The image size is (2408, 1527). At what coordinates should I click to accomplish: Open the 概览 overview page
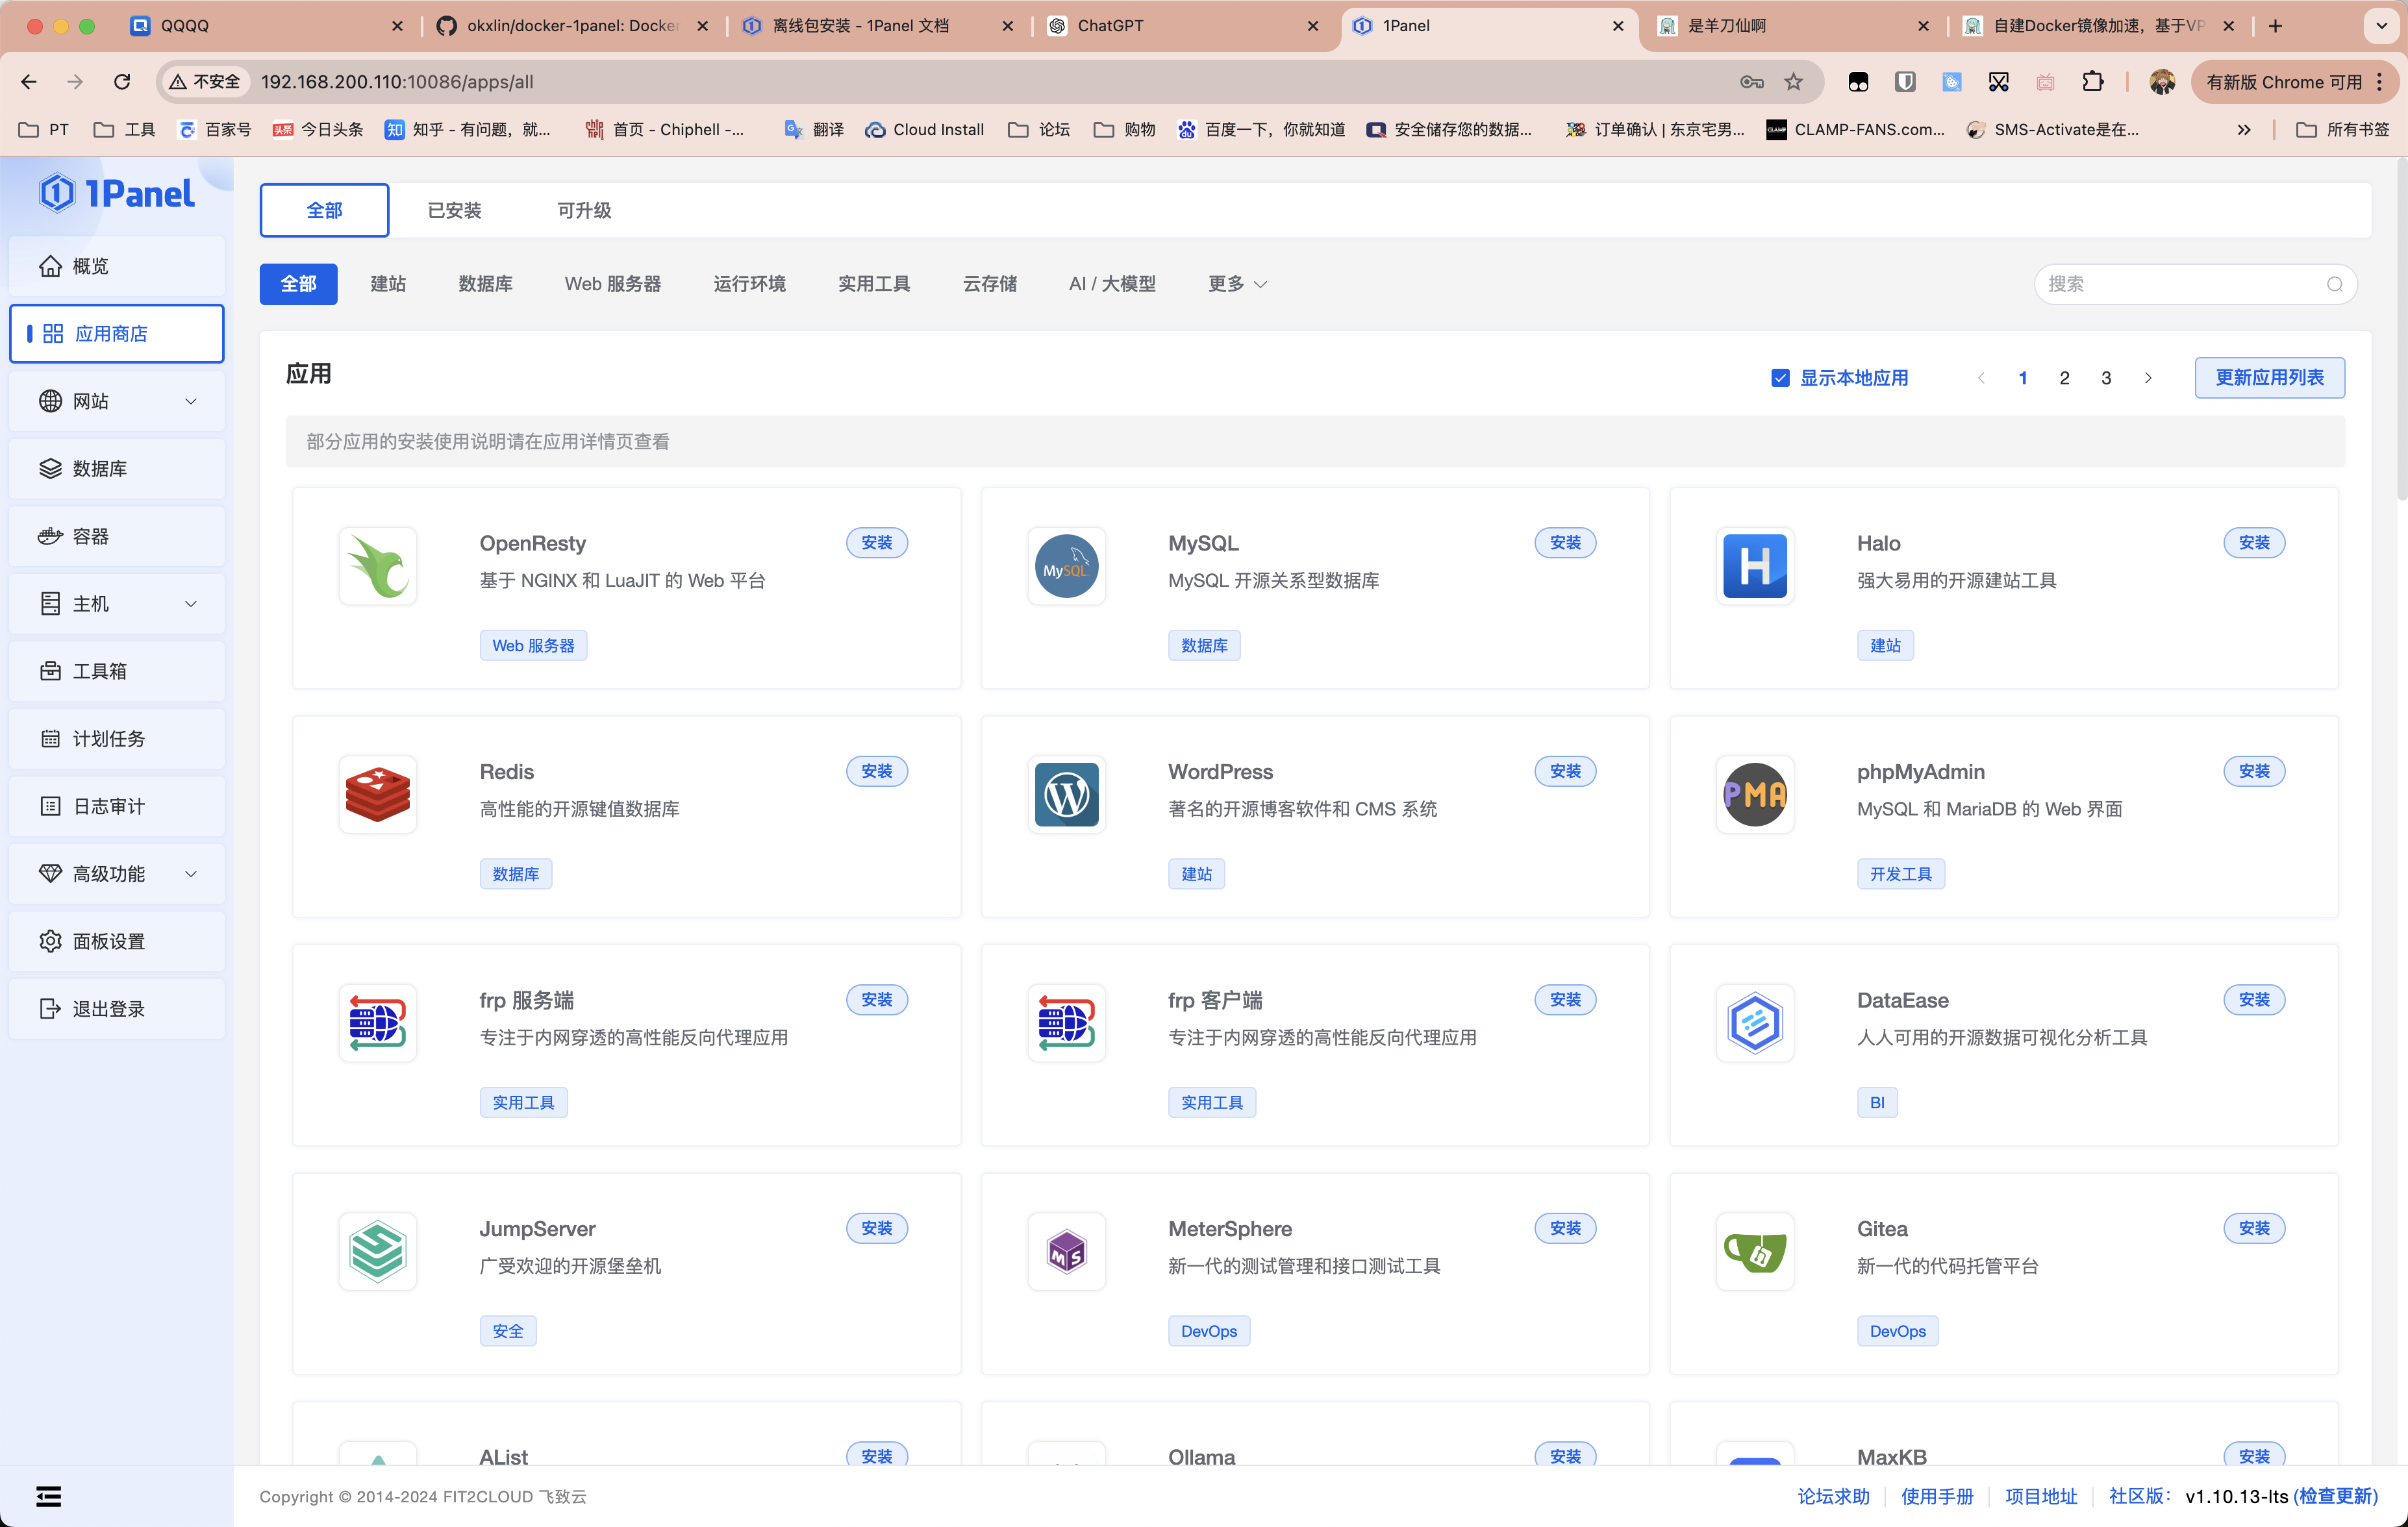tap(116, 266)
